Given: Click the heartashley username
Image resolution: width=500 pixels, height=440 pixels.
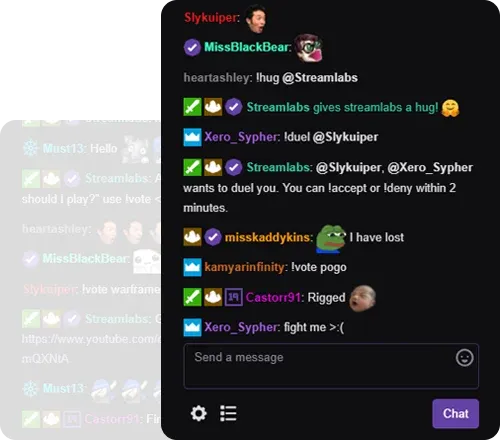Looking at the screenshot, I should point(216,78).
